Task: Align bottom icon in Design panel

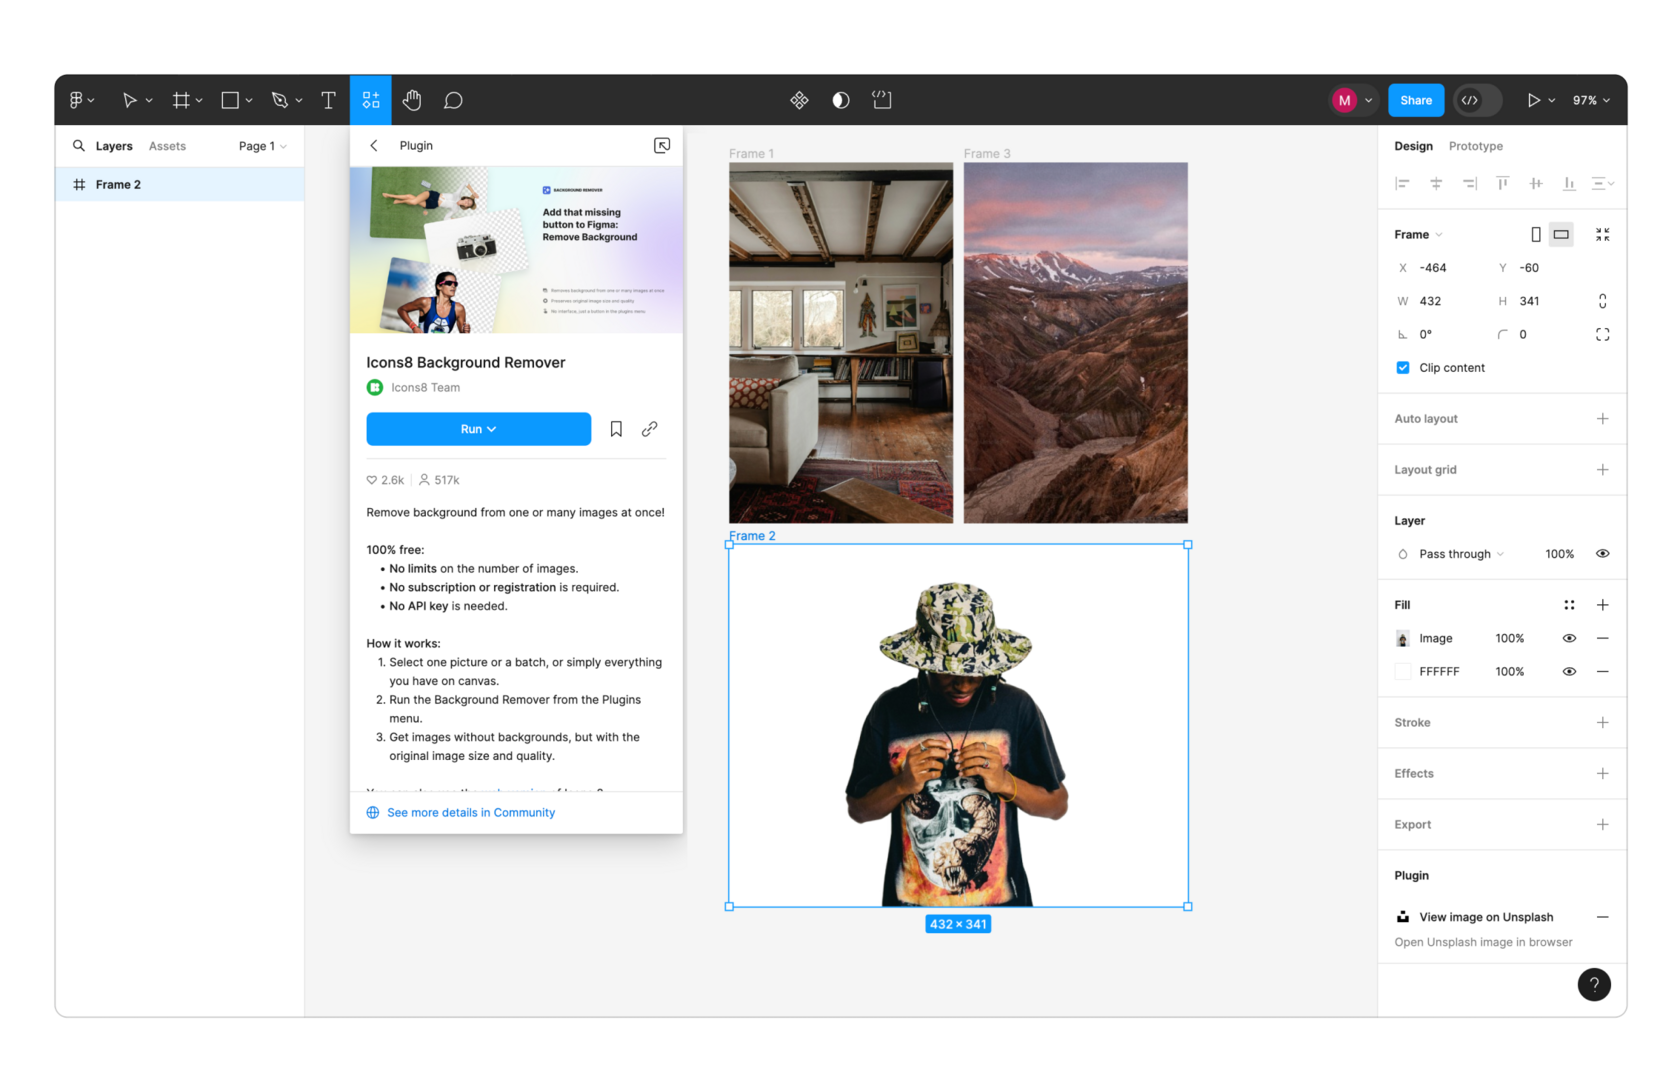Action: coord(1569,183)
